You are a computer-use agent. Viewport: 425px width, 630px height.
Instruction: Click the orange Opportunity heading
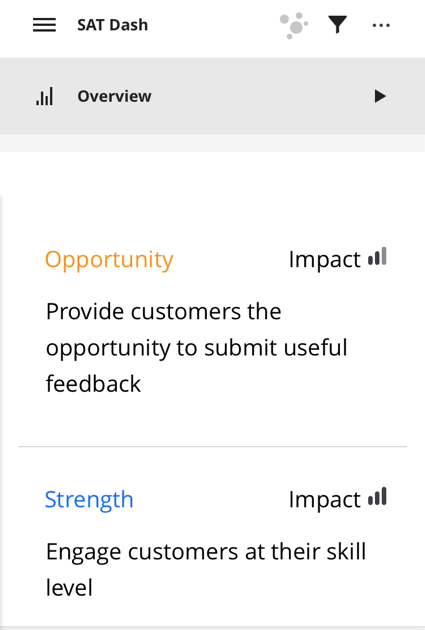pos(109,260)
